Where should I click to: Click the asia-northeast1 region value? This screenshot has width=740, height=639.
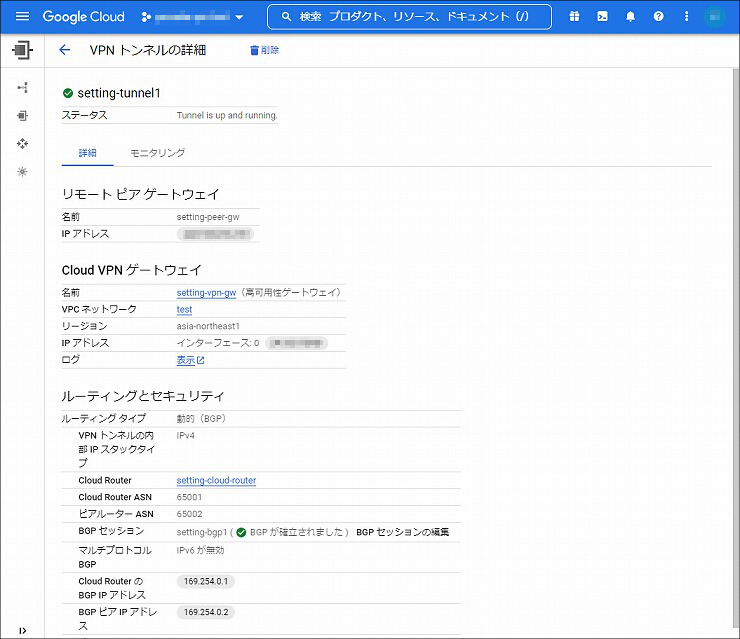[x=208, y=326]
